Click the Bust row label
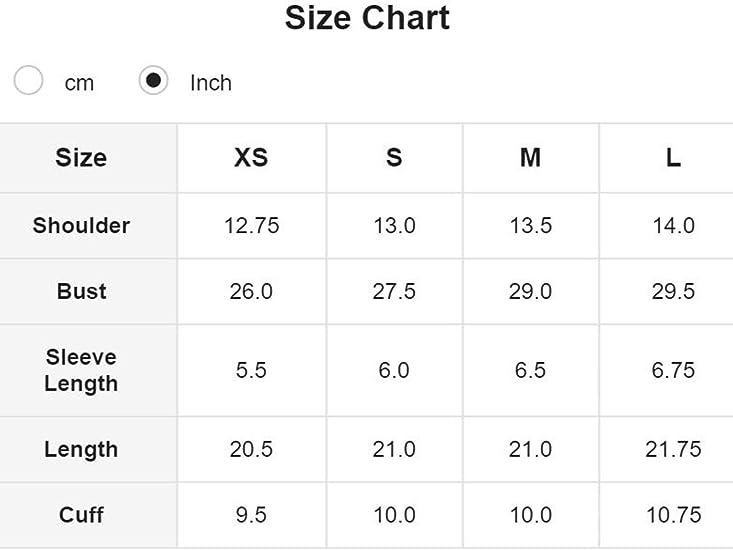 81,292
